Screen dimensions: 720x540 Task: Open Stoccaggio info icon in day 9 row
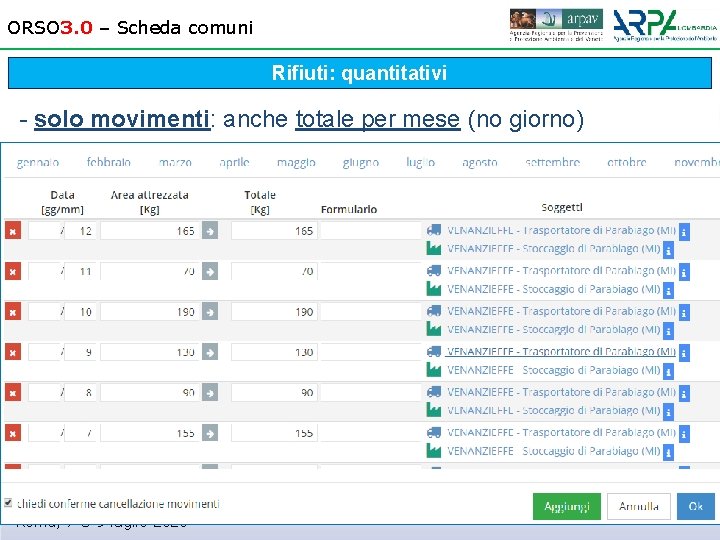coord(669,371)
